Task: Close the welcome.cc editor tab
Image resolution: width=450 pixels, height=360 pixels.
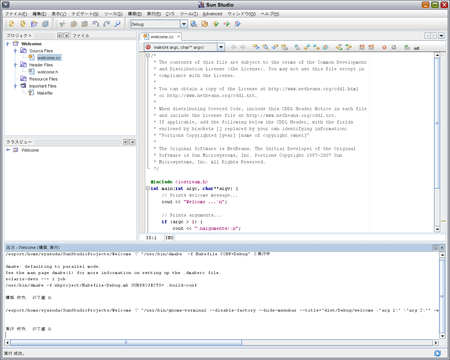Action: [178, 37]
